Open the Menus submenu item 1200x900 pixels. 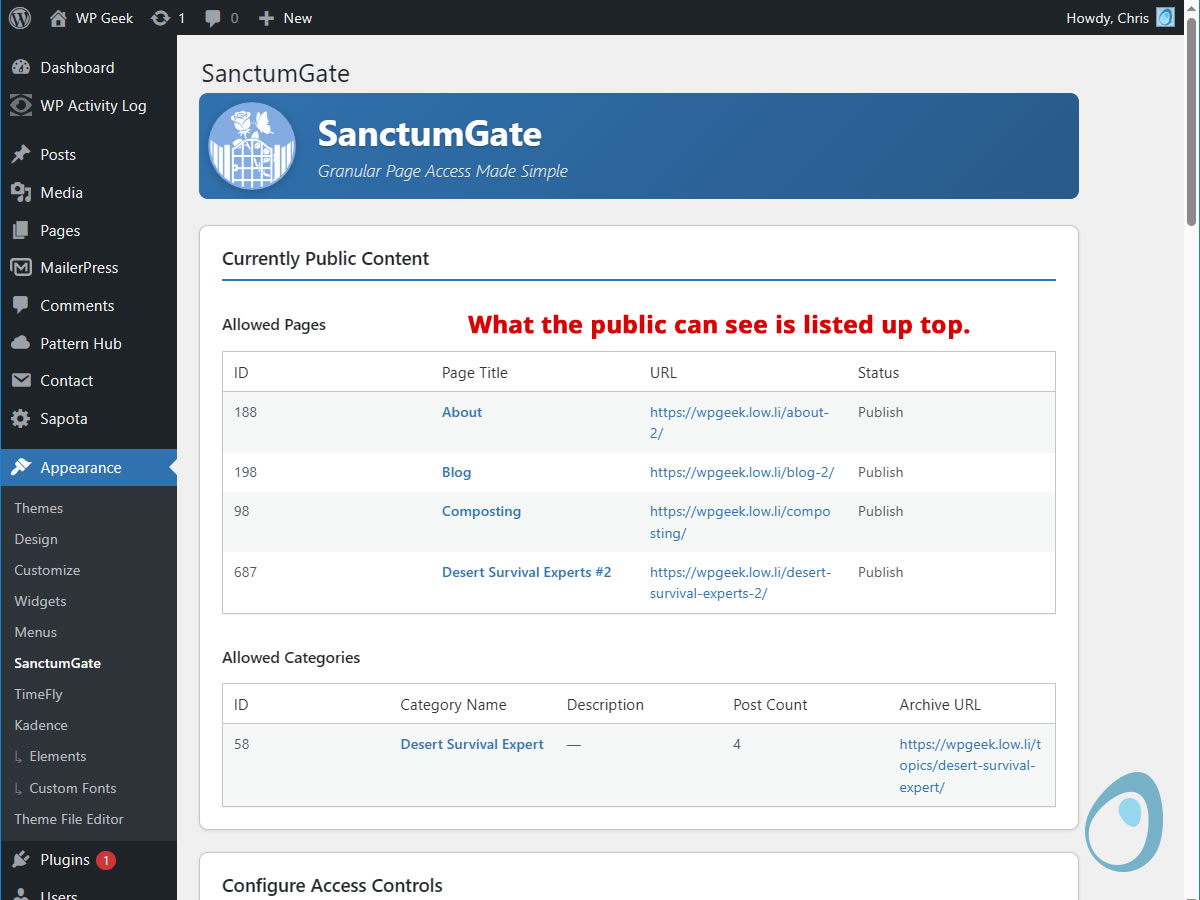35,632
